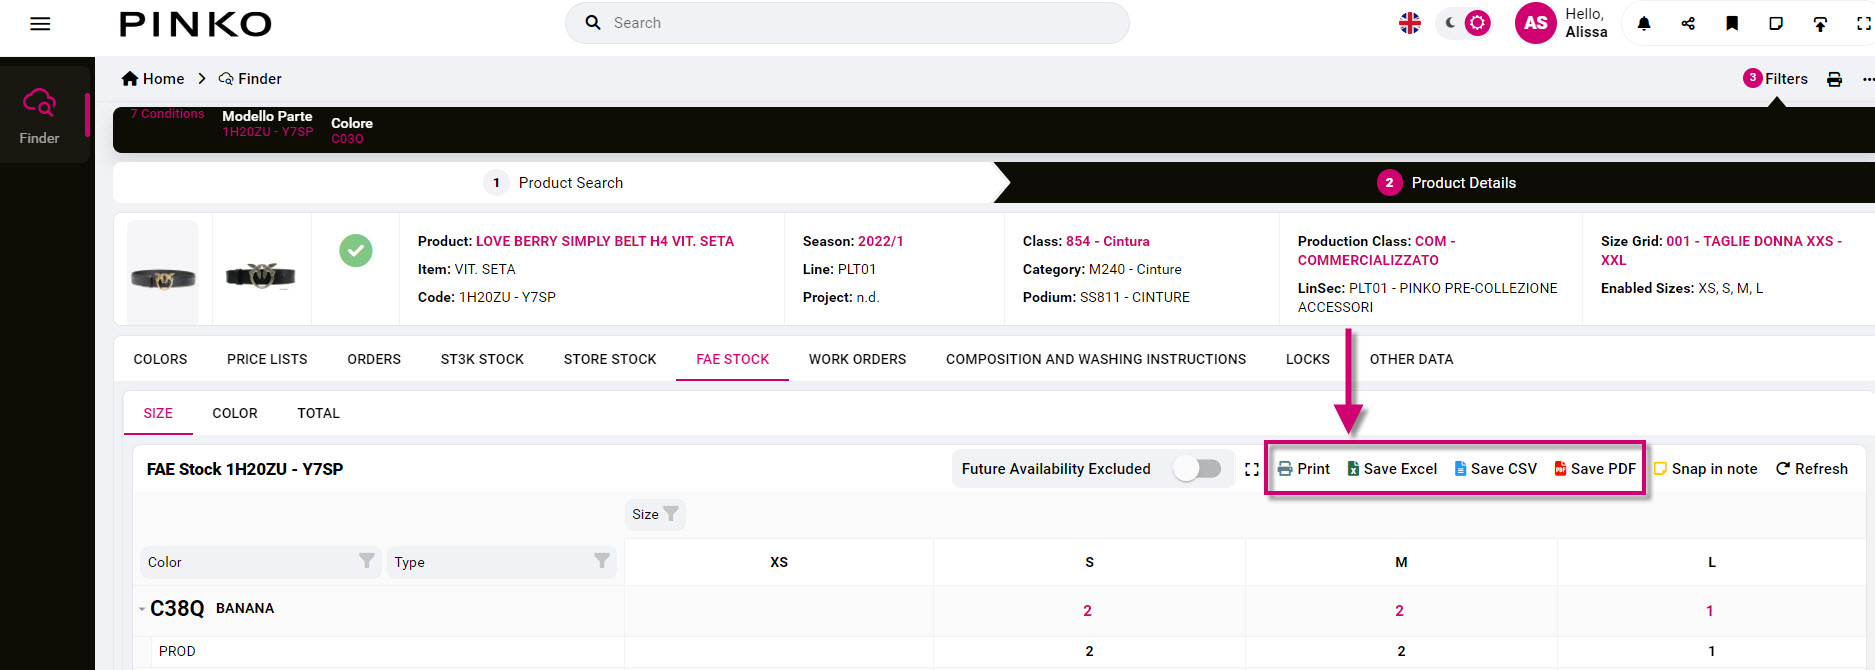Click Class value 854 - Cintura
The image size is (1875, 670).
pyautogui.click(x=1108, y=241)
